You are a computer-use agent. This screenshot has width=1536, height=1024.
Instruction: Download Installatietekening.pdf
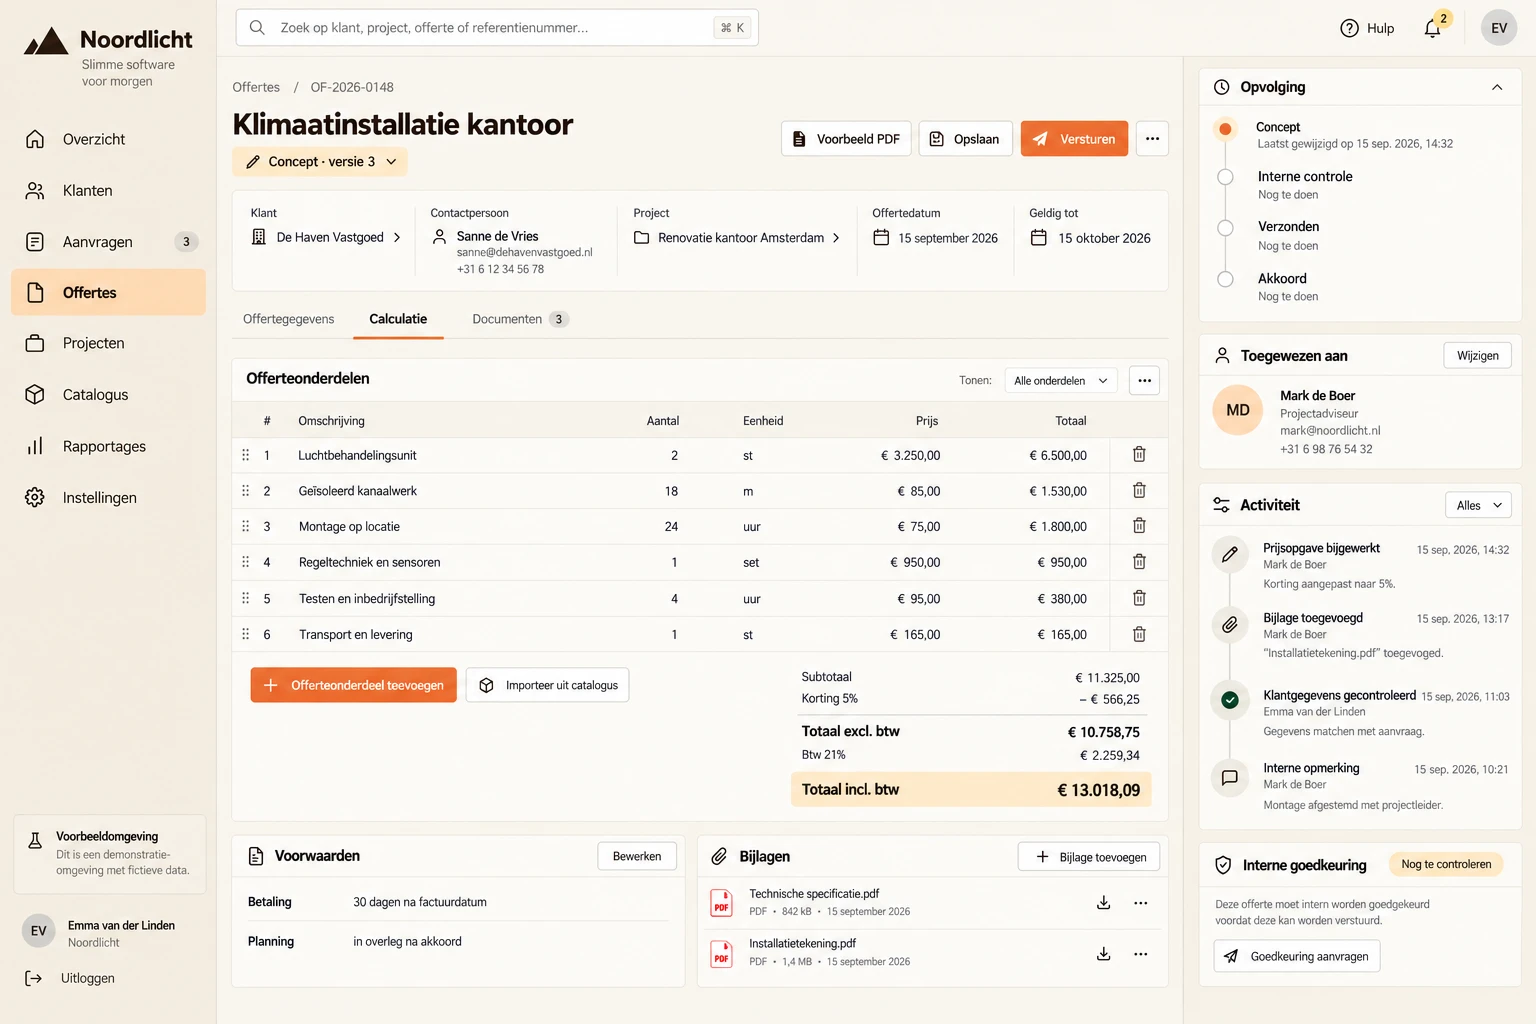(1104, 954)
